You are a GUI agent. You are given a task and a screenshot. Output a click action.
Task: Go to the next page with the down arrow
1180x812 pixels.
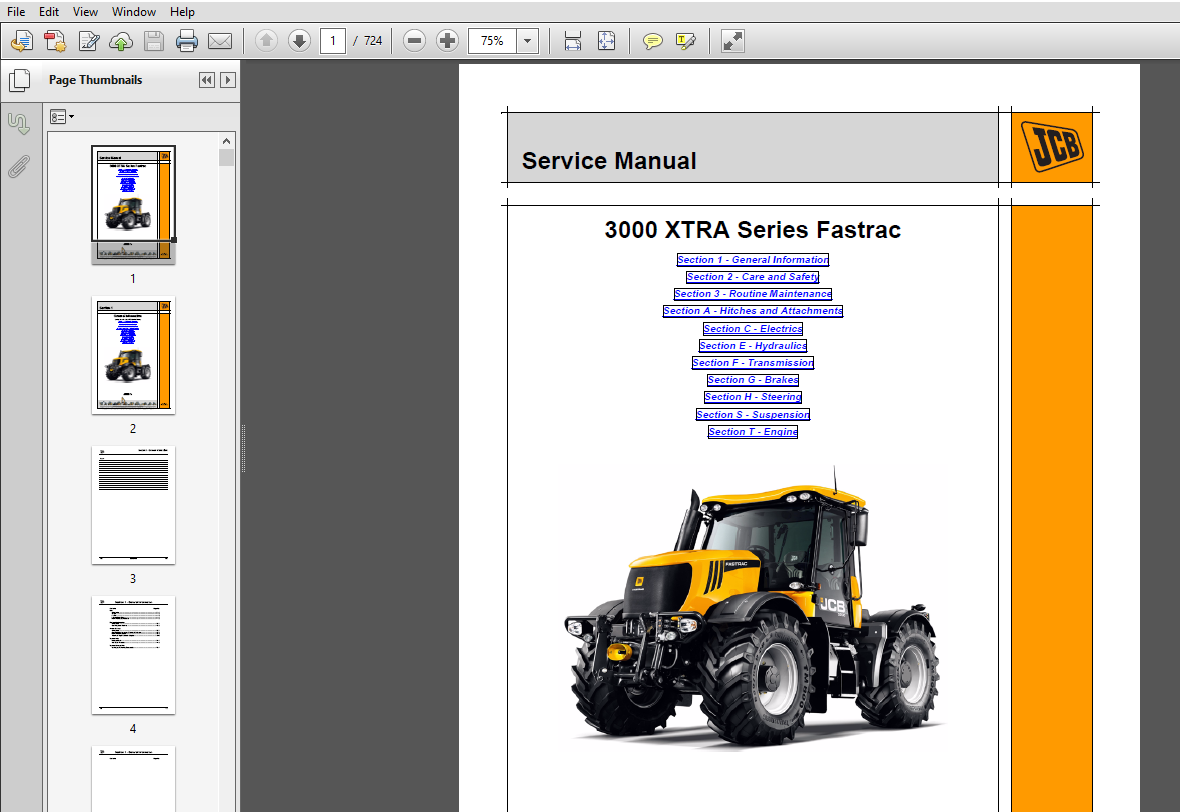click(299, 41)
